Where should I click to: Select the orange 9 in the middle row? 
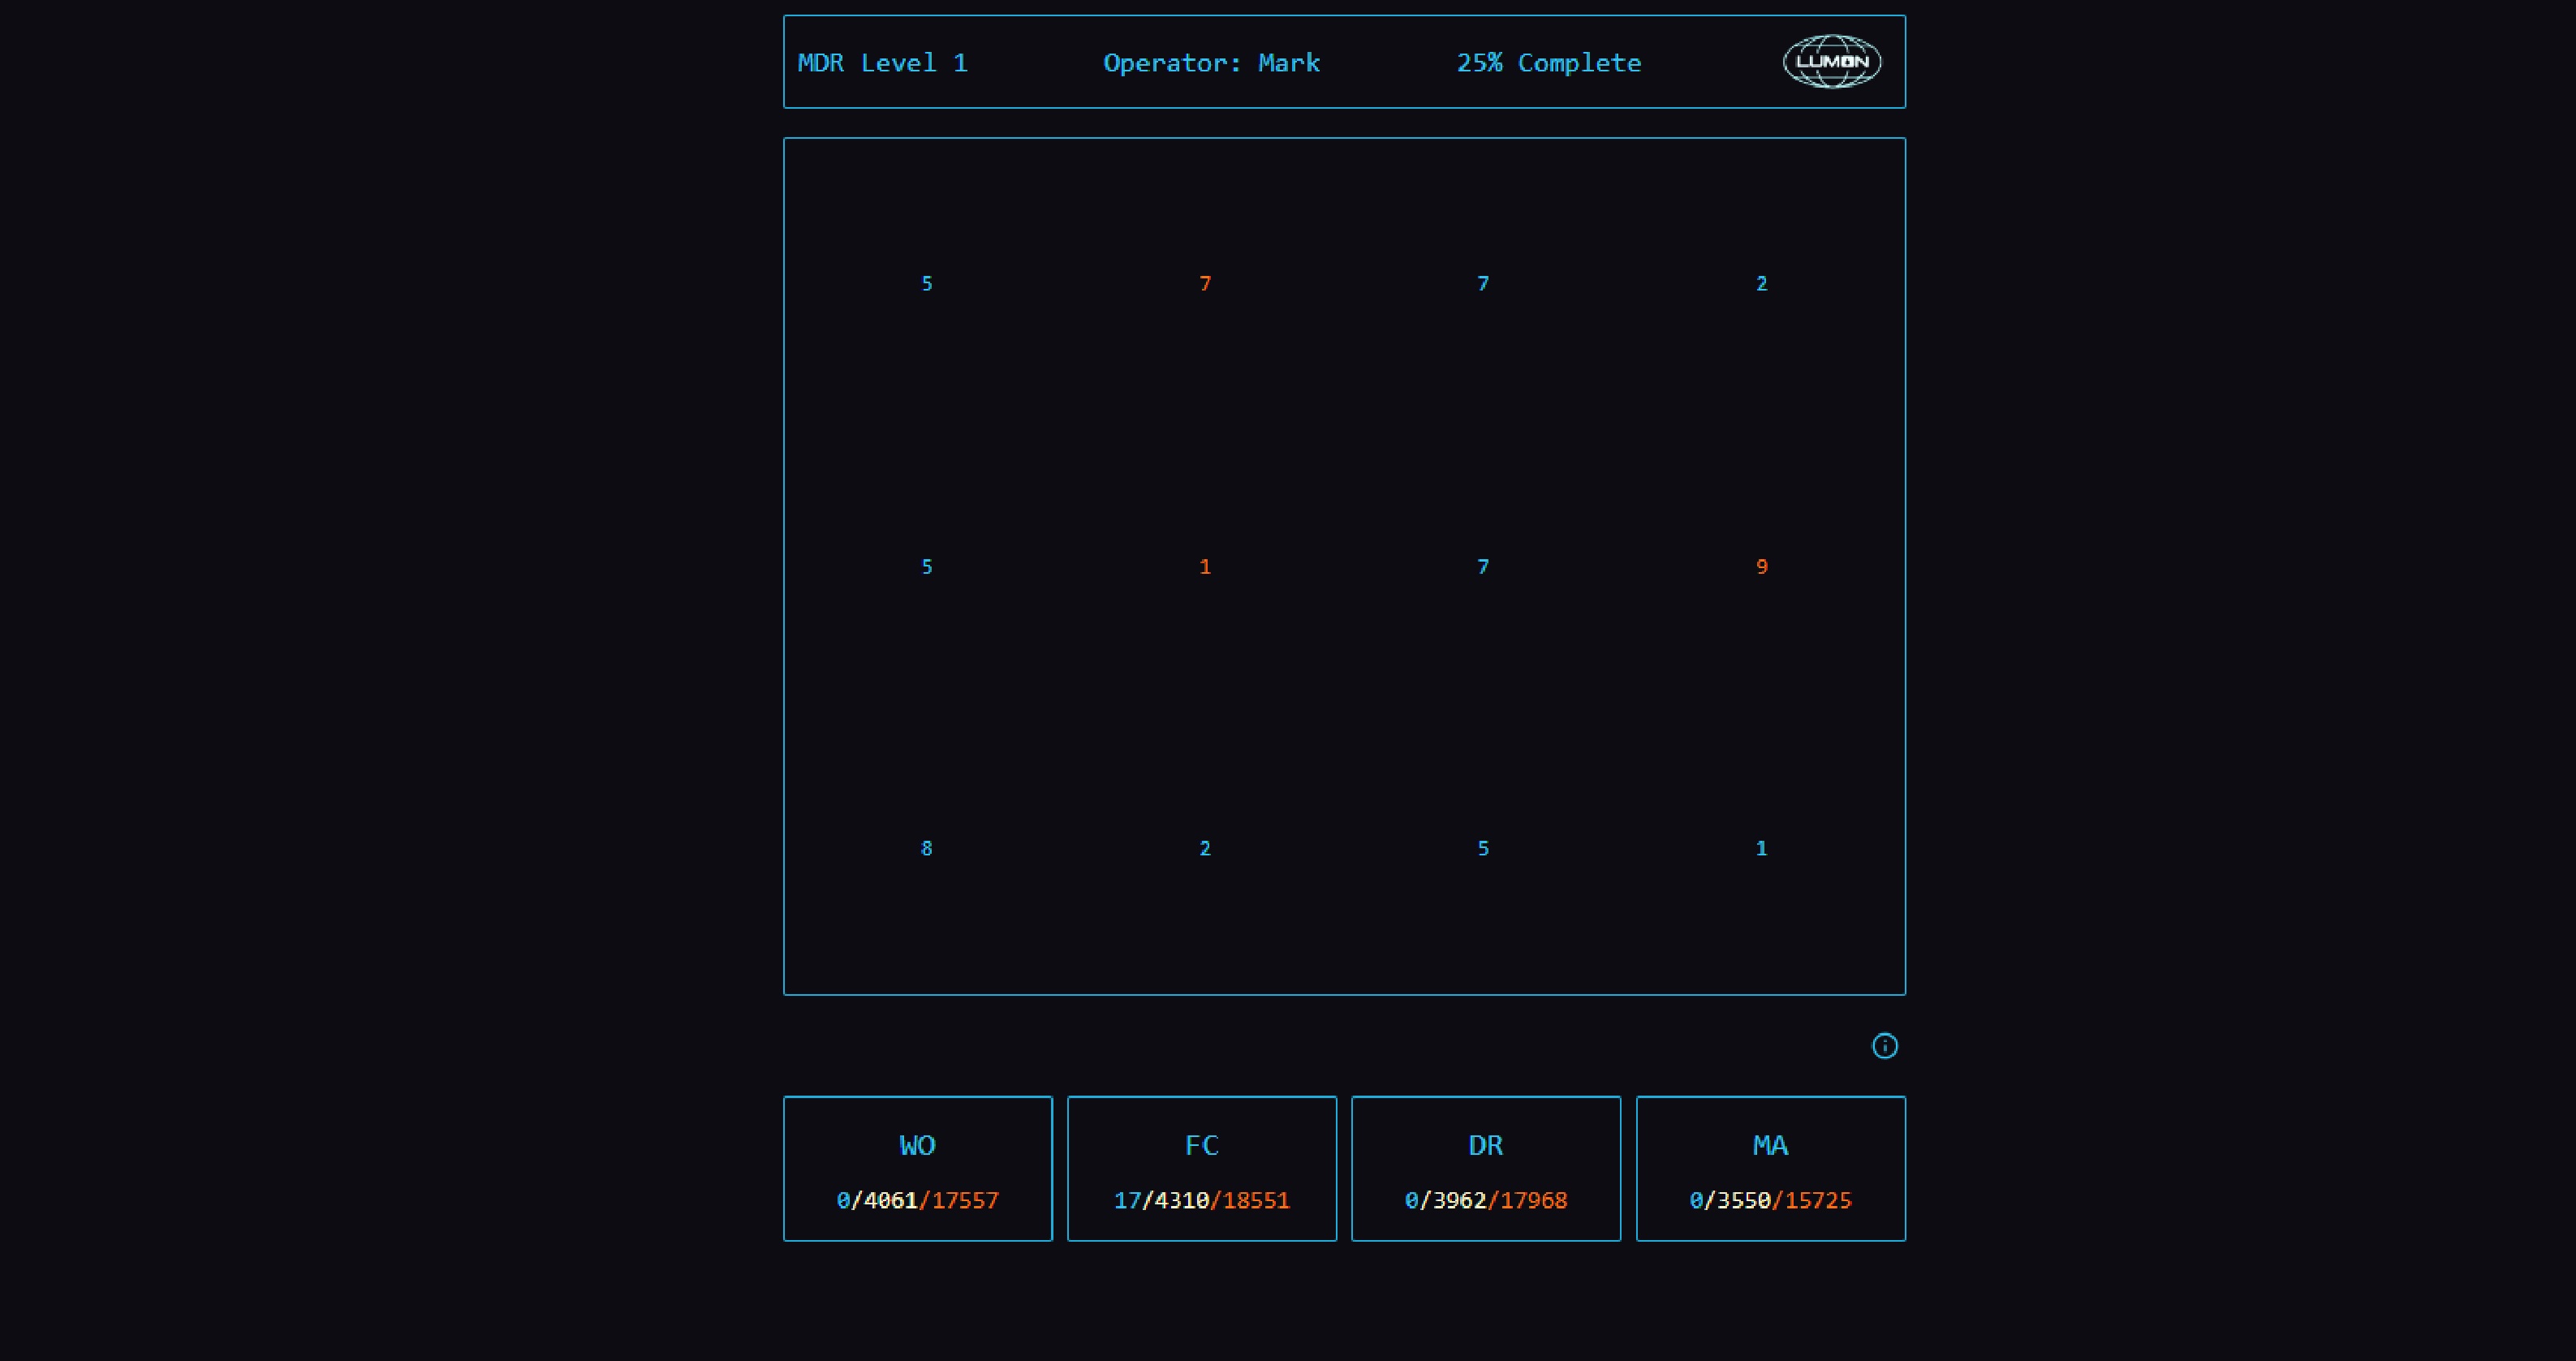point(1761,566)
